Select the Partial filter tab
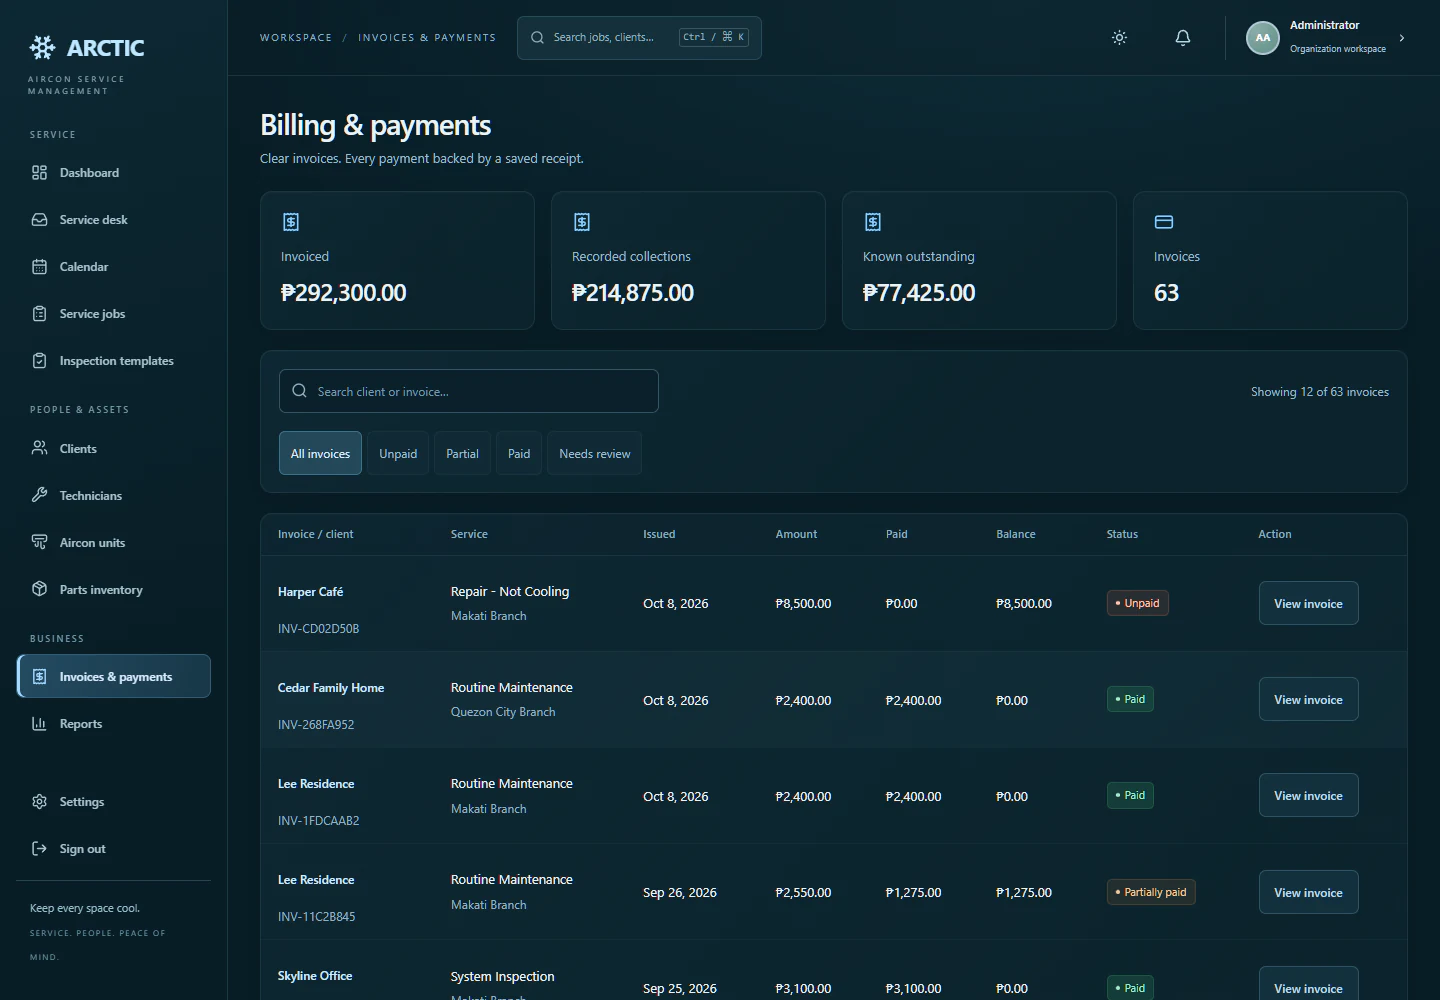Viewport: 1440px width, 1000px height. 462,453
